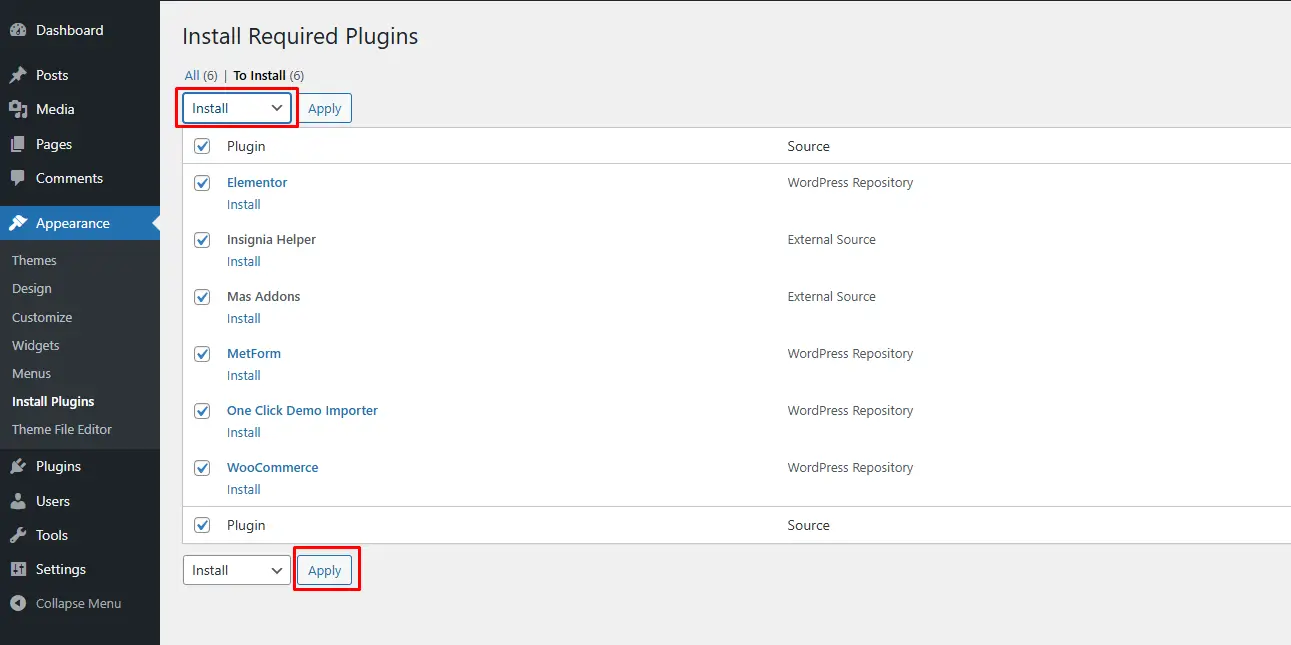
Task: Click the Media icon in sidebar
Action: tap(18, 109)
